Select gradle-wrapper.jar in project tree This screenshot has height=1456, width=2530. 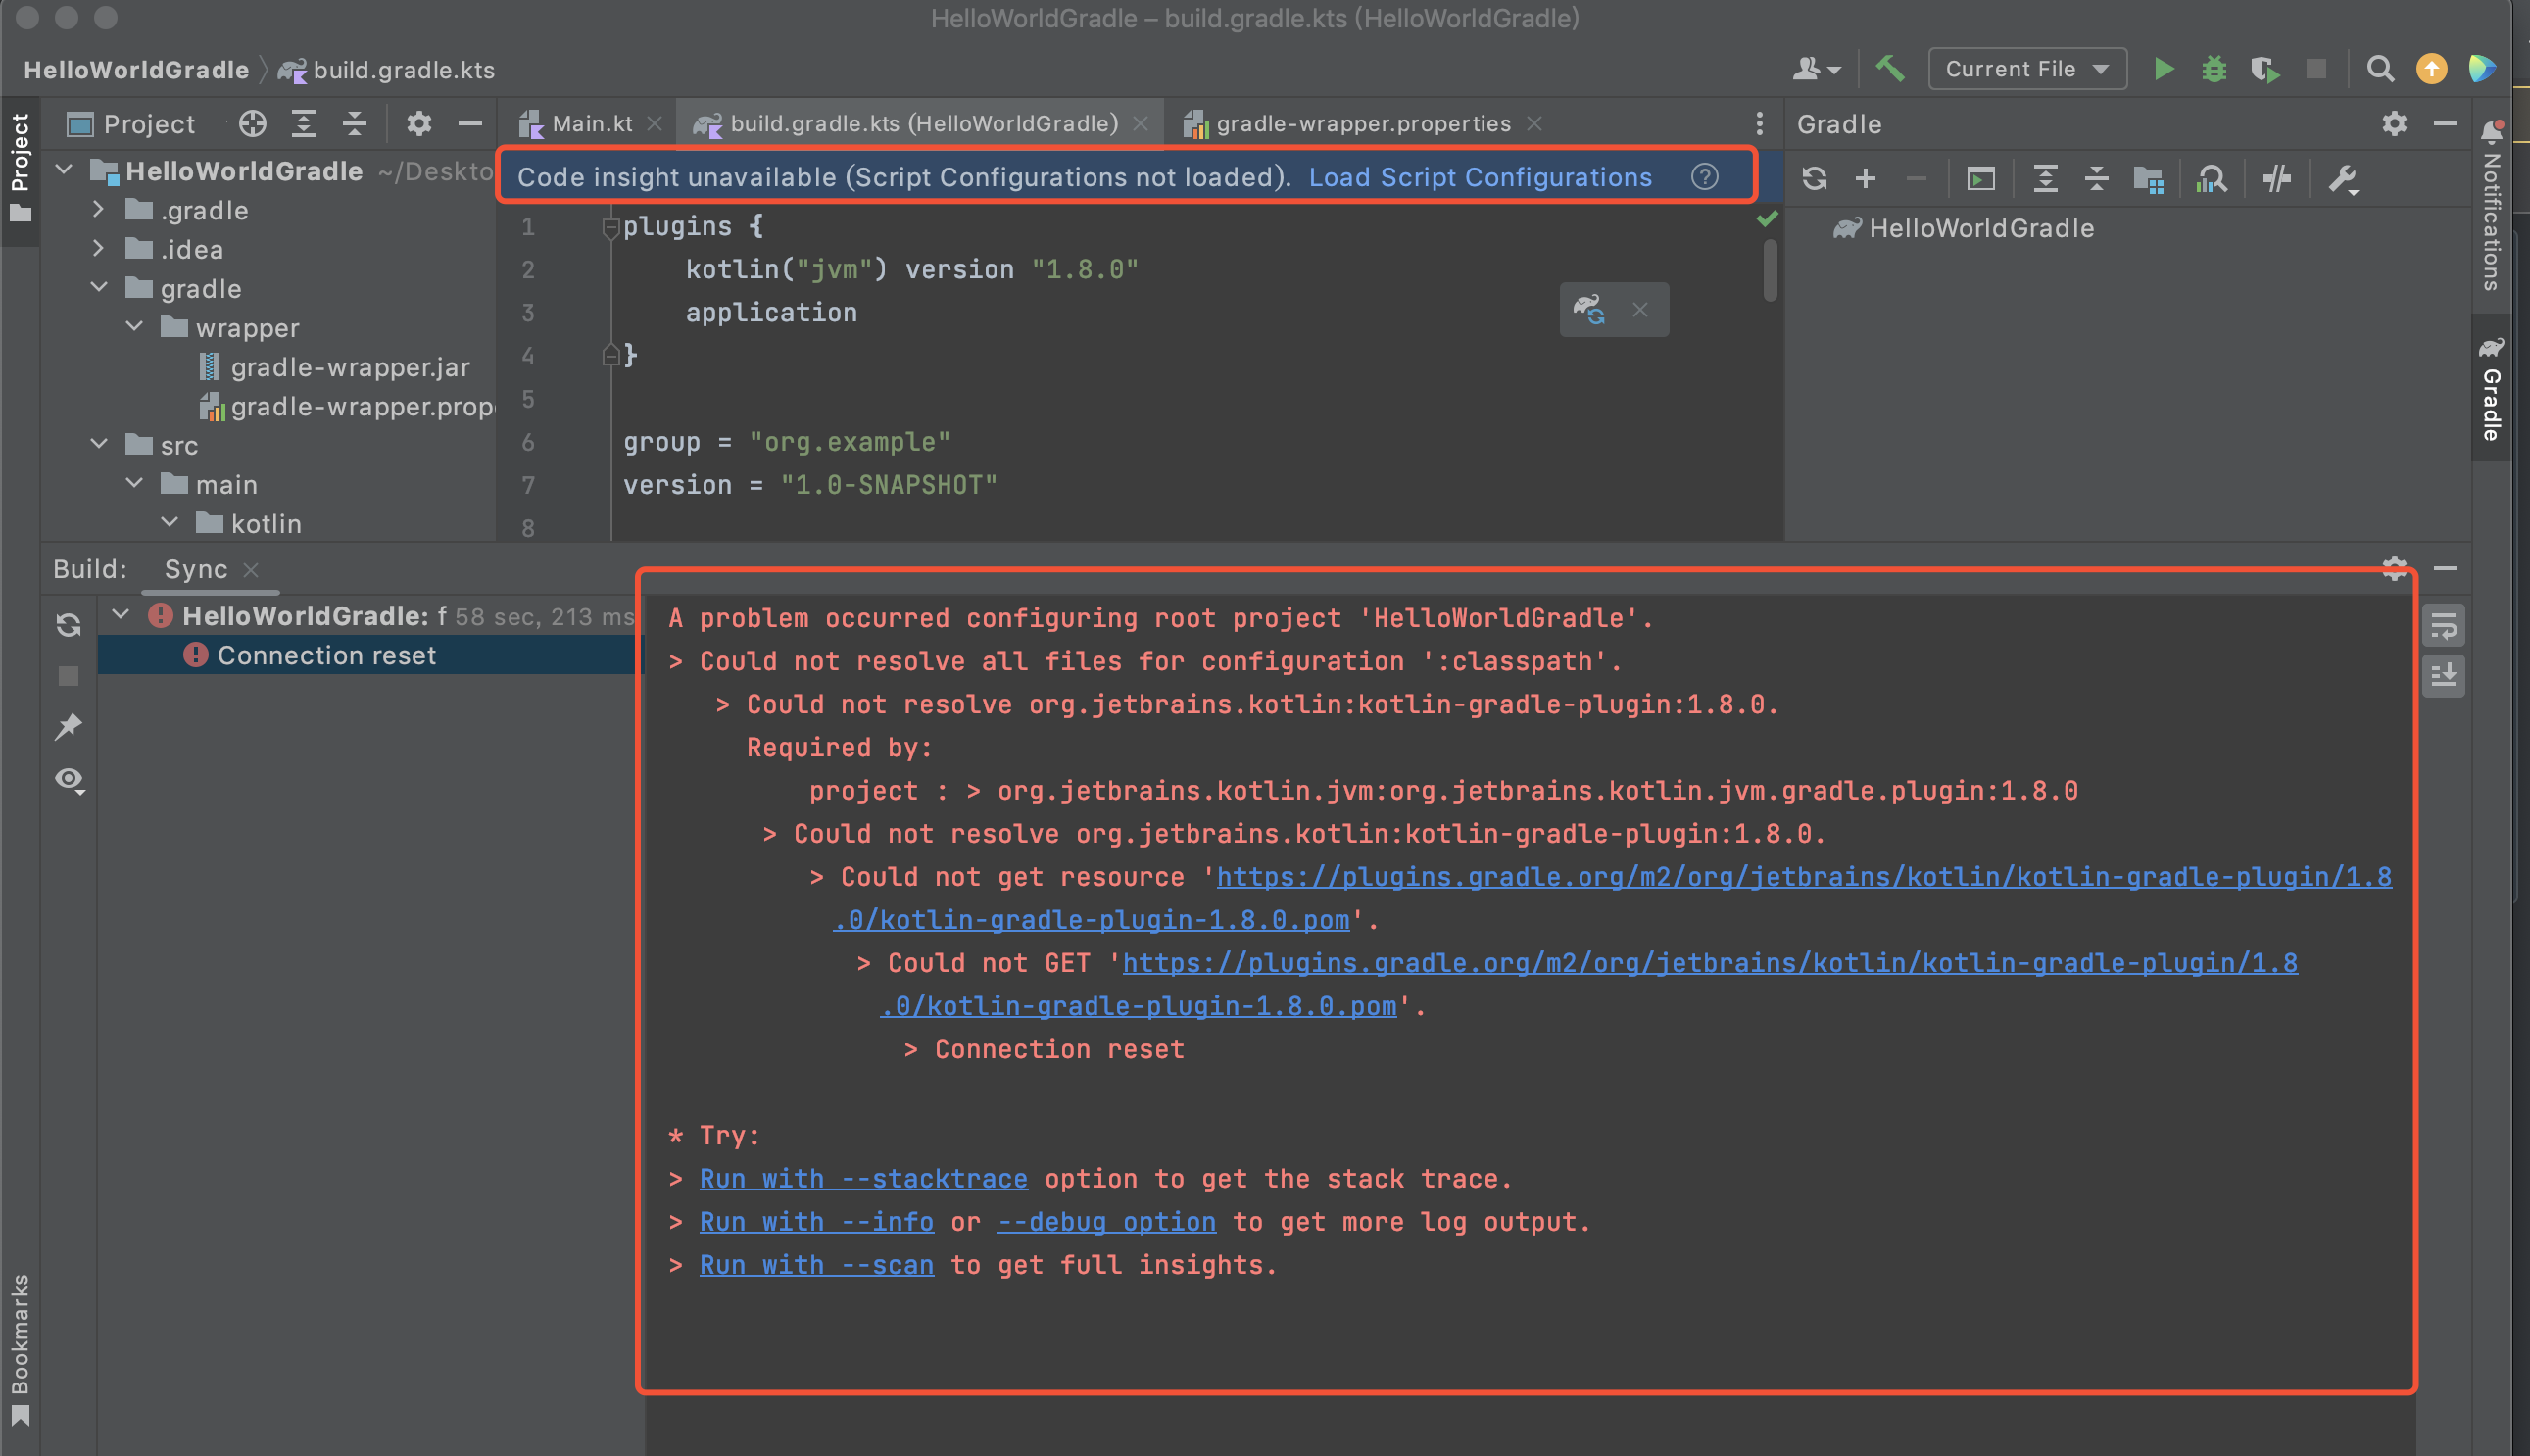point(349,367)
